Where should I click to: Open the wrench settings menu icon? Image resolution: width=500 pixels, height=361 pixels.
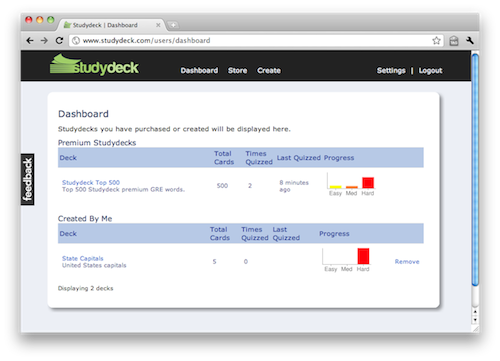click(x=470, y=41)
